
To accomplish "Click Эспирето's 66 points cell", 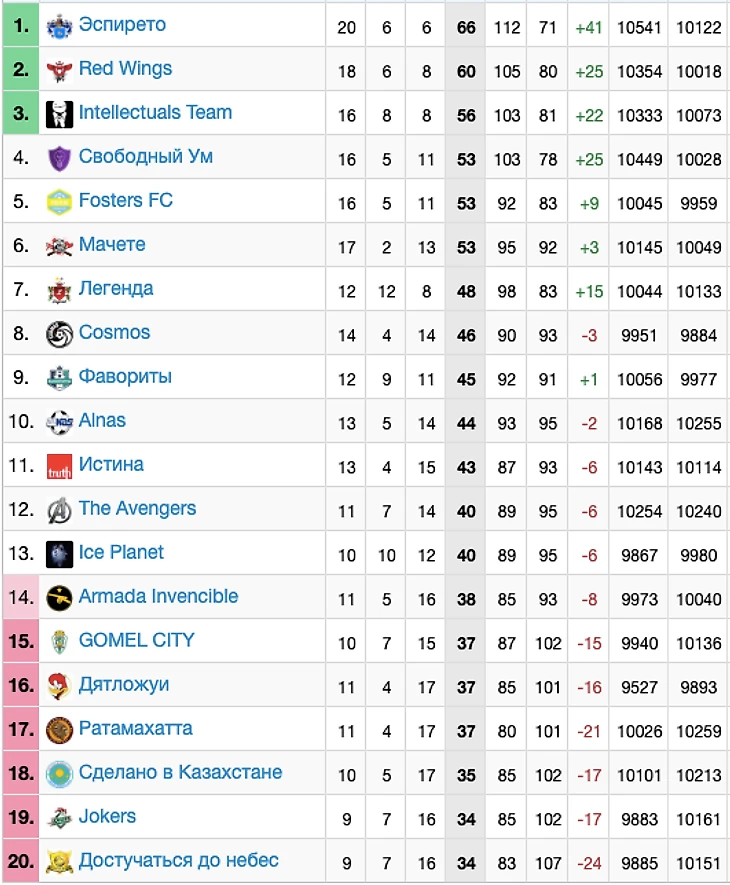I will pyautogui.click(x=466, y=28).
